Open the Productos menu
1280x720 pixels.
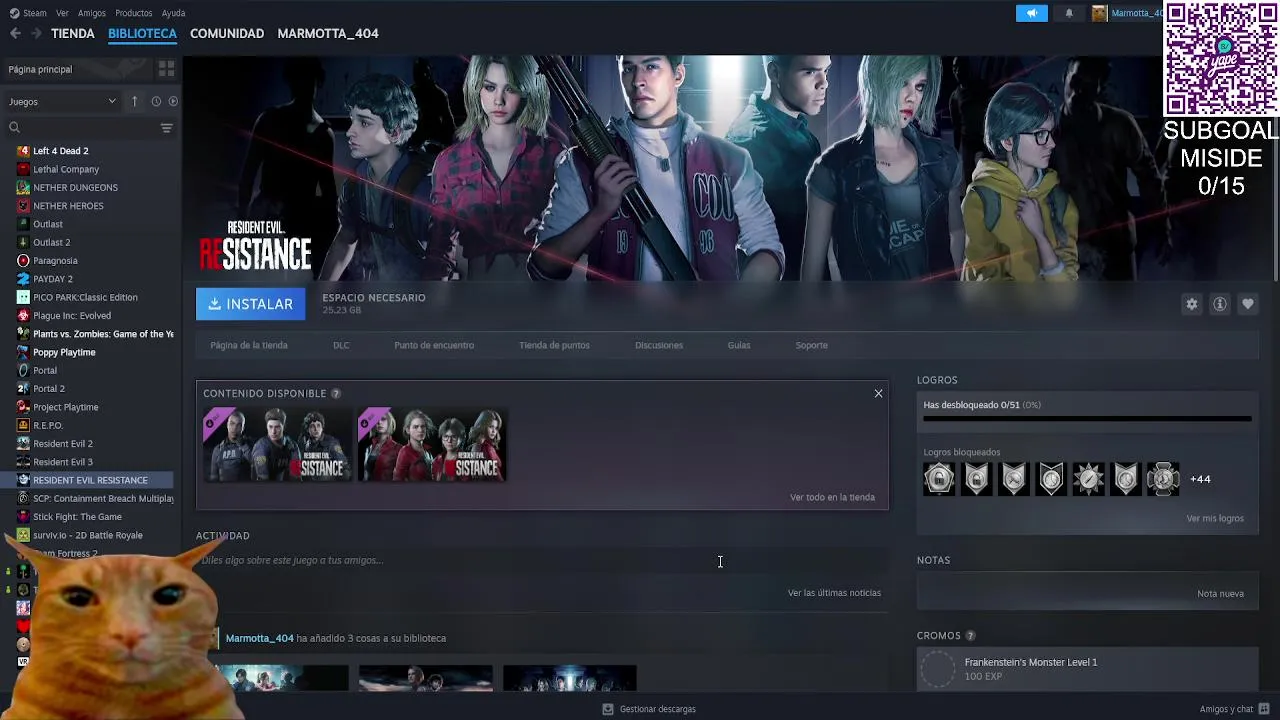tap(133, 13)
